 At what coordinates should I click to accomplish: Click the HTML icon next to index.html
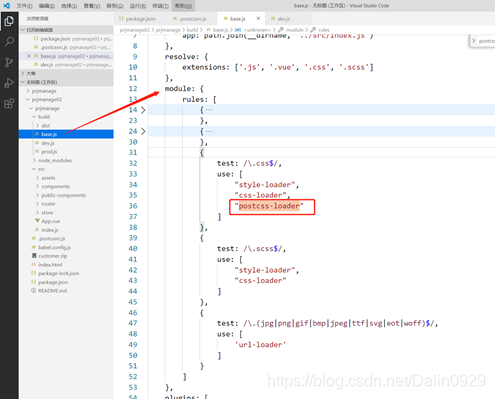coord(34,264)
